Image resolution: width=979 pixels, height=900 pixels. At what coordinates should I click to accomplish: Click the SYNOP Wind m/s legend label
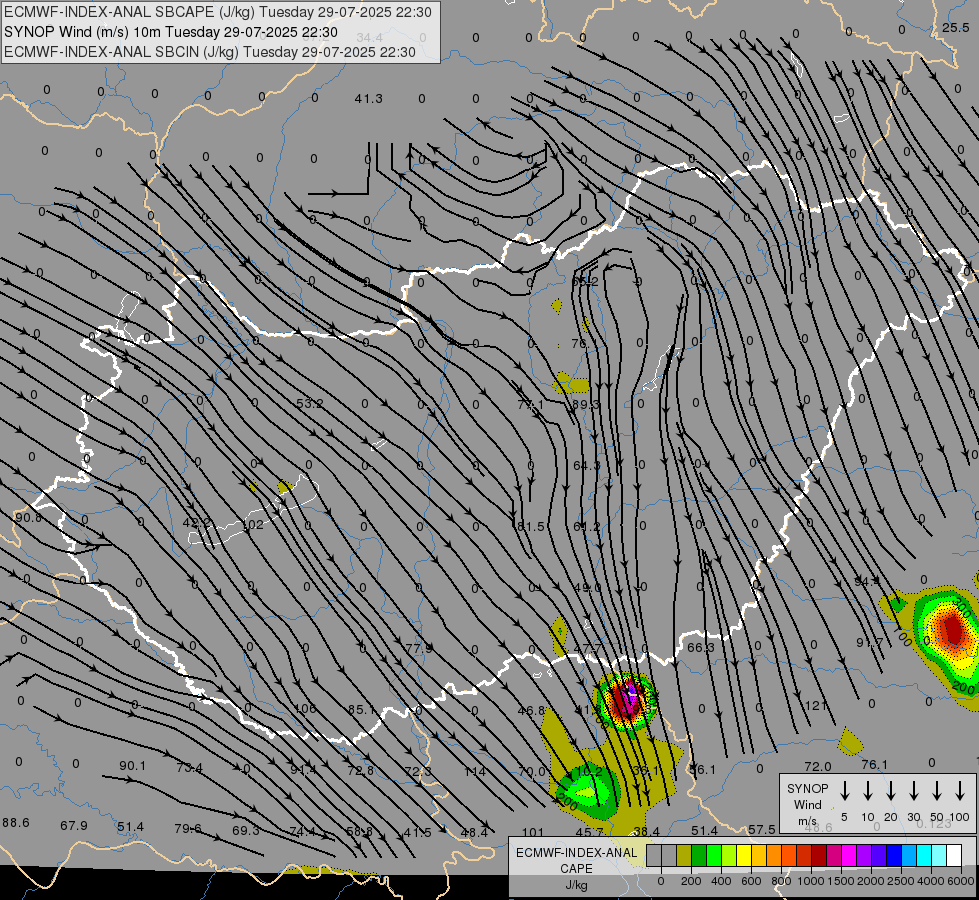[x=807, y=804]
